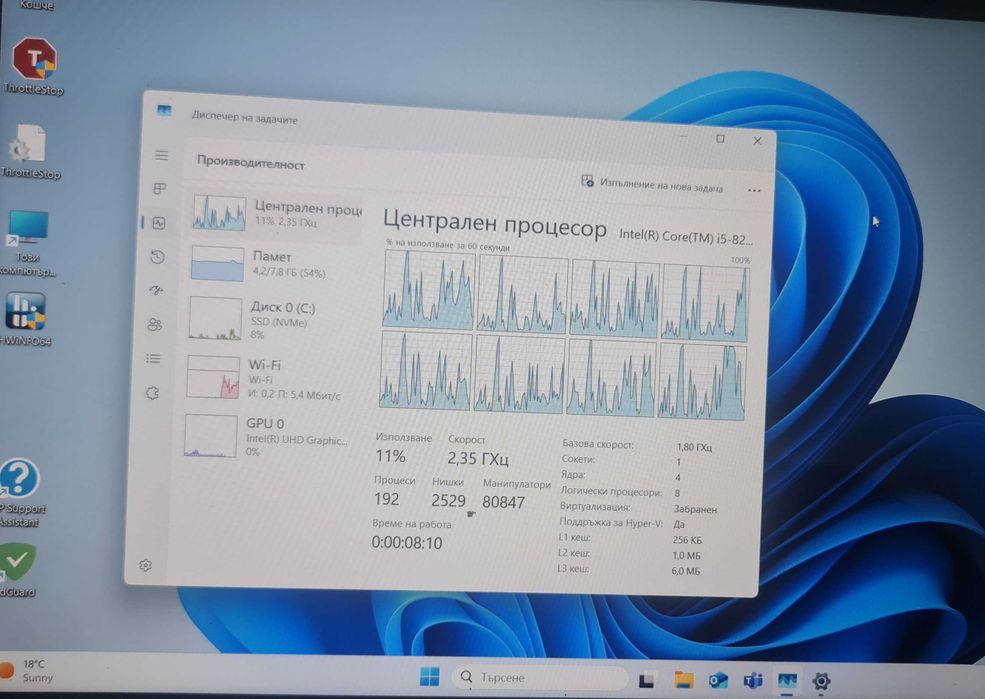
Task: Open HWiNFO64 desktop icon
Action: pyautogui.click(x=25, y=319)
